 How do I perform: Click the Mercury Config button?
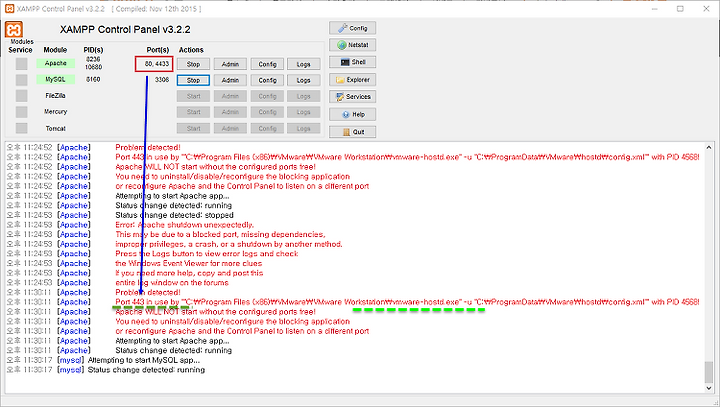(x=267, y=112)
